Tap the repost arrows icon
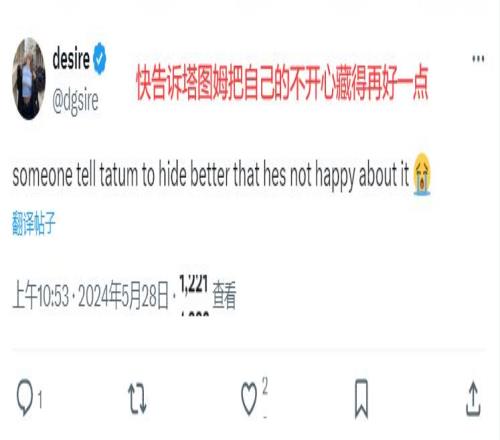 (137, 399)
